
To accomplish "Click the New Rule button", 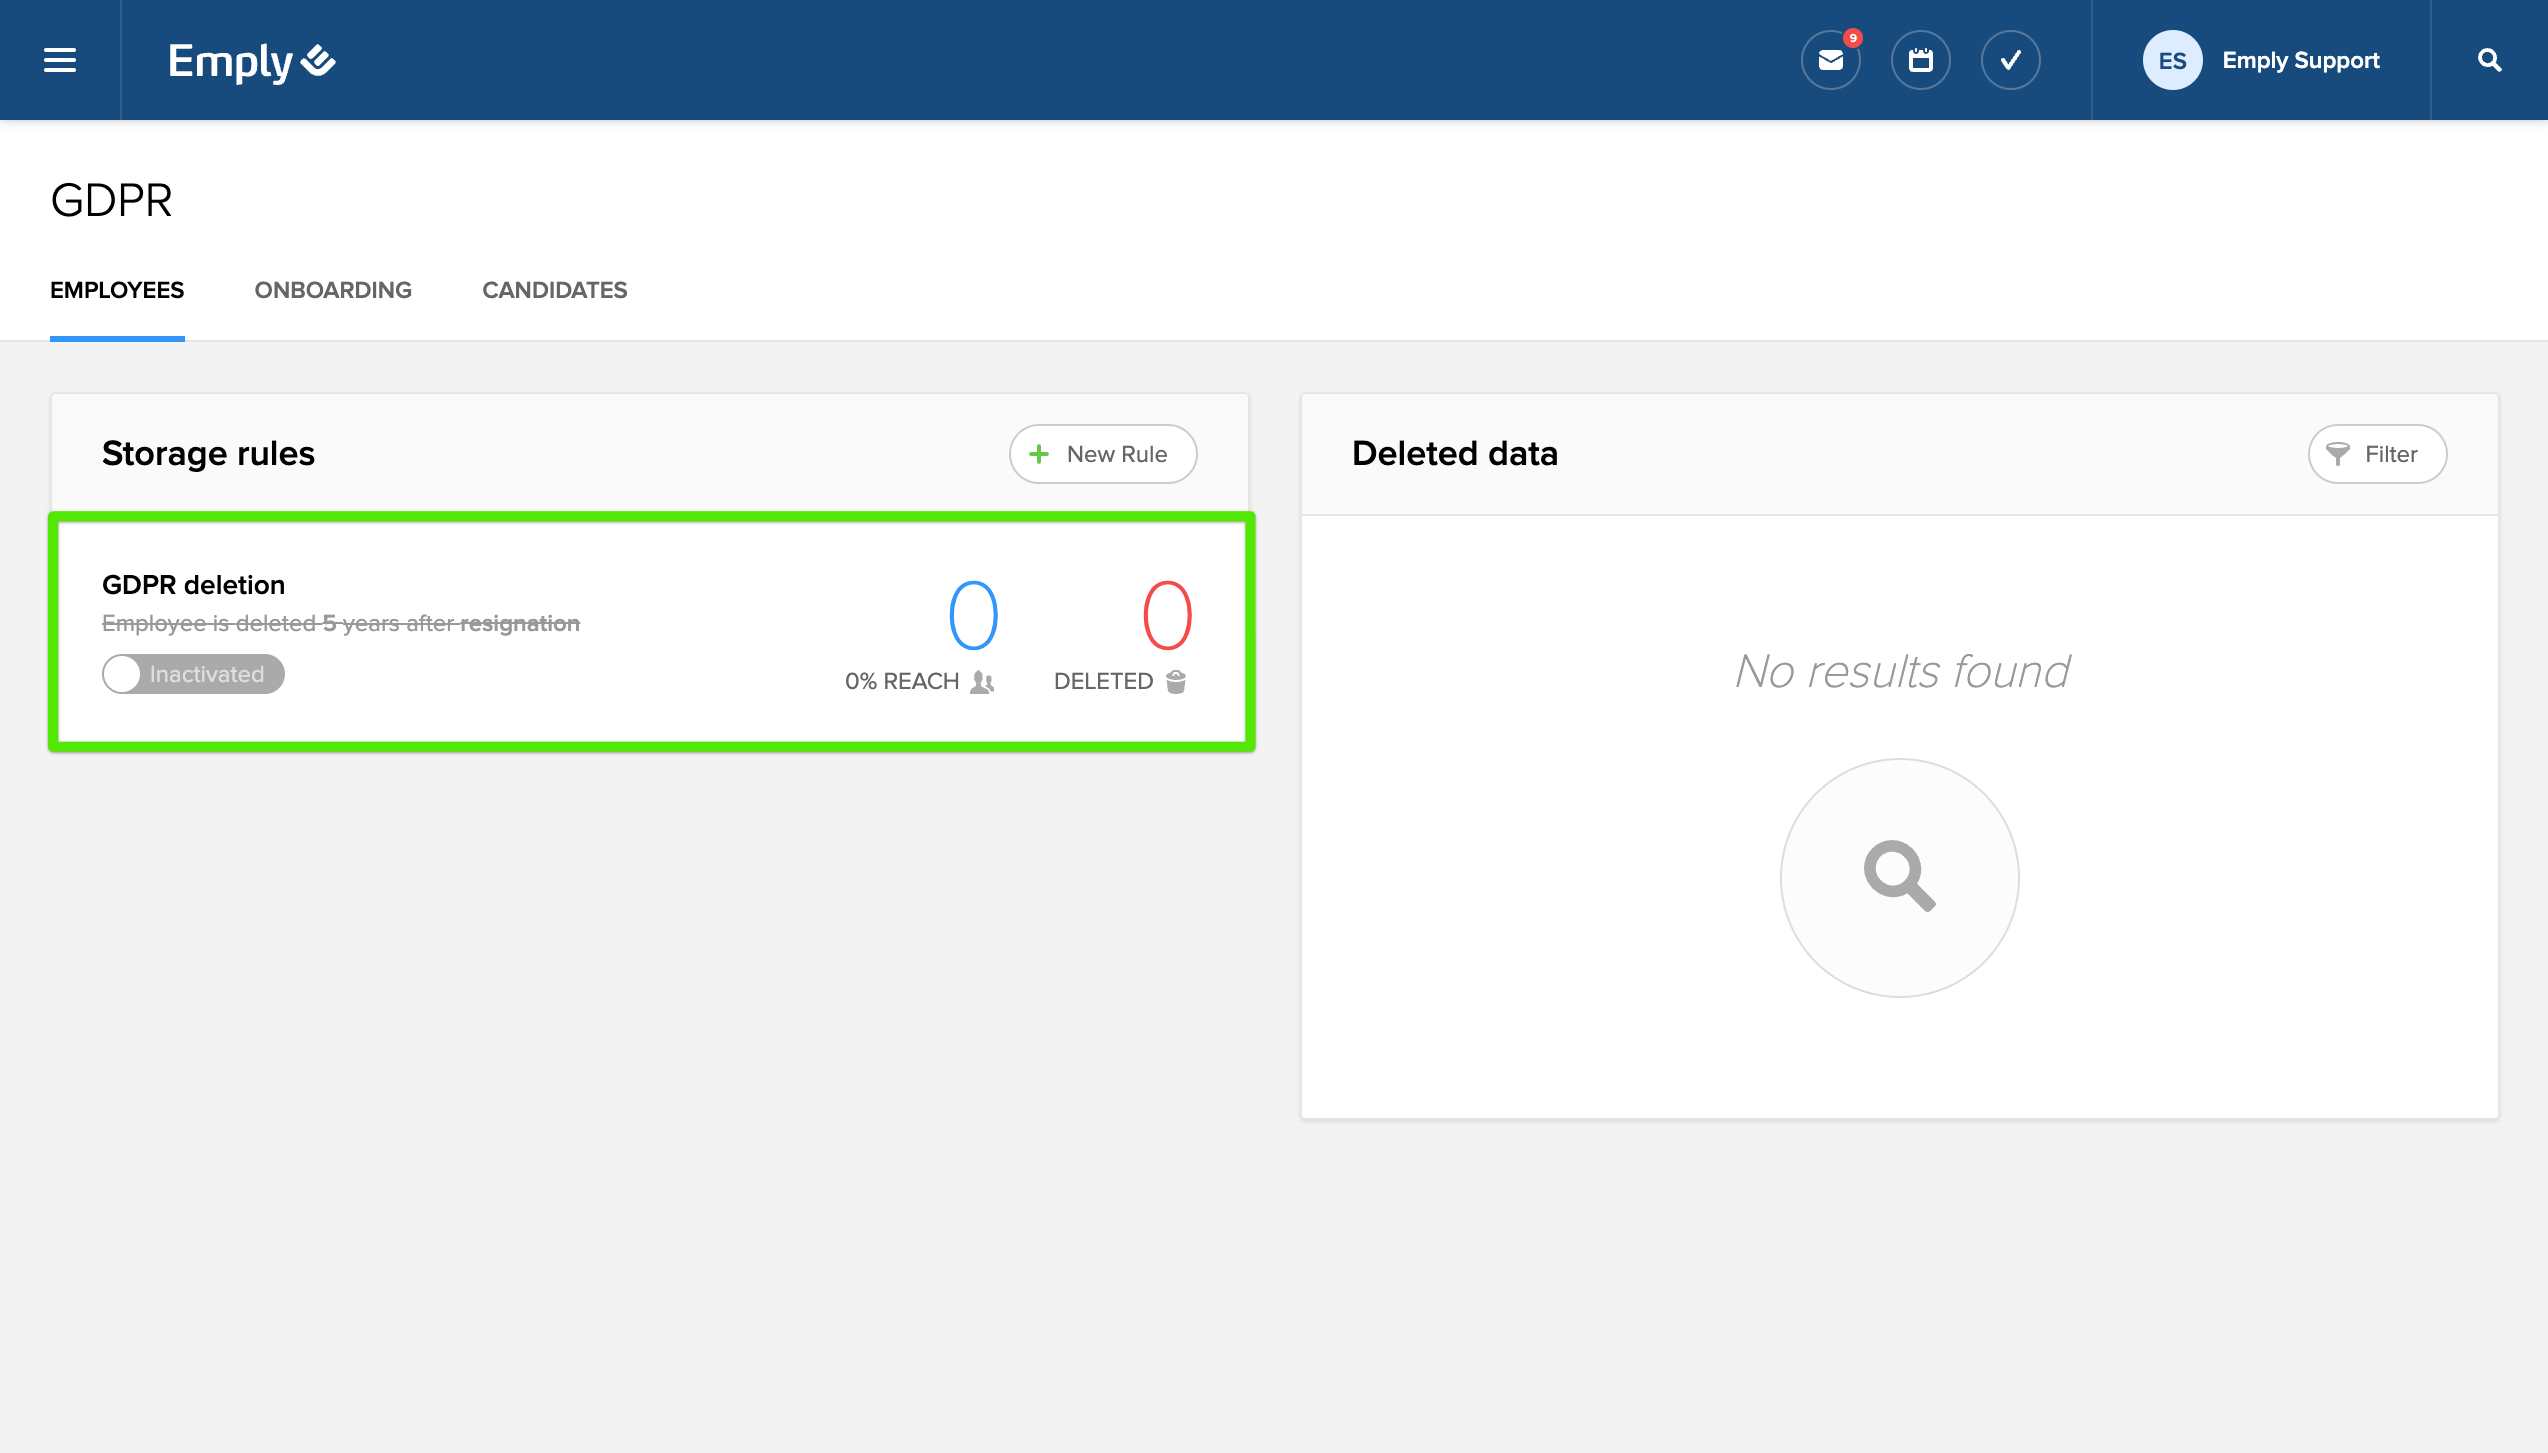I will [x=1102, y=454].
